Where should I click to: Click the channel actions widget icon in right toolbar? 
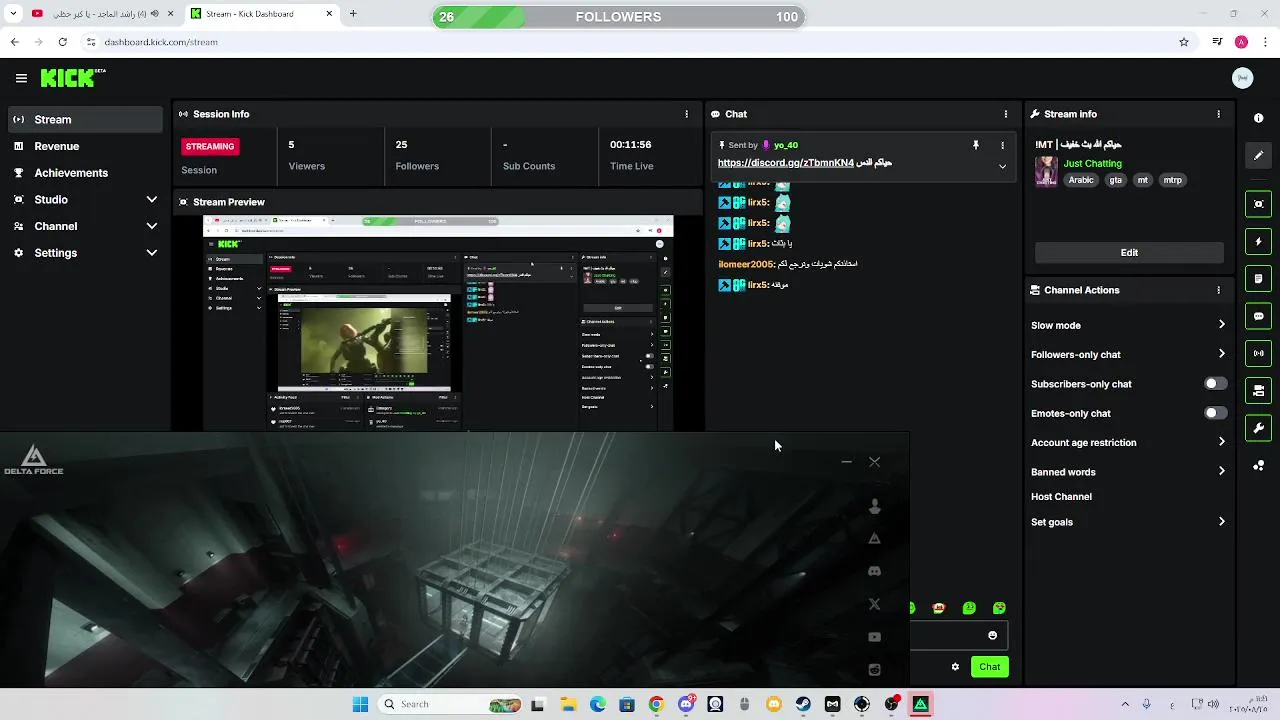click(1258, 390)
